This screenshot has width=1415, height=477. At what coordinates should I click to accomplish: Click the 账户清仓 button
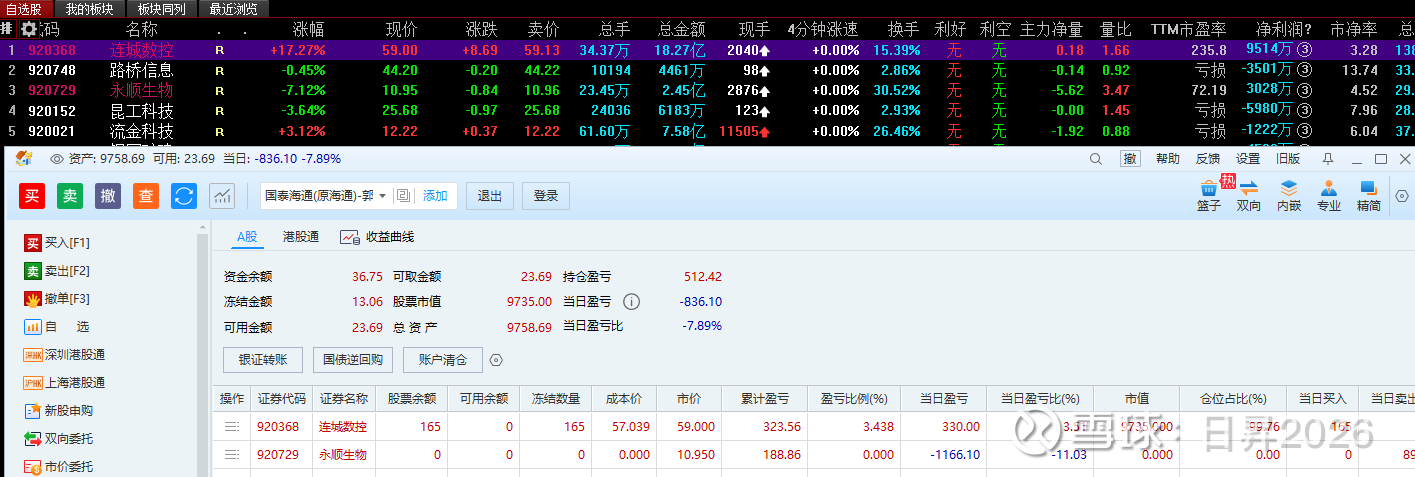pos(443,360)
